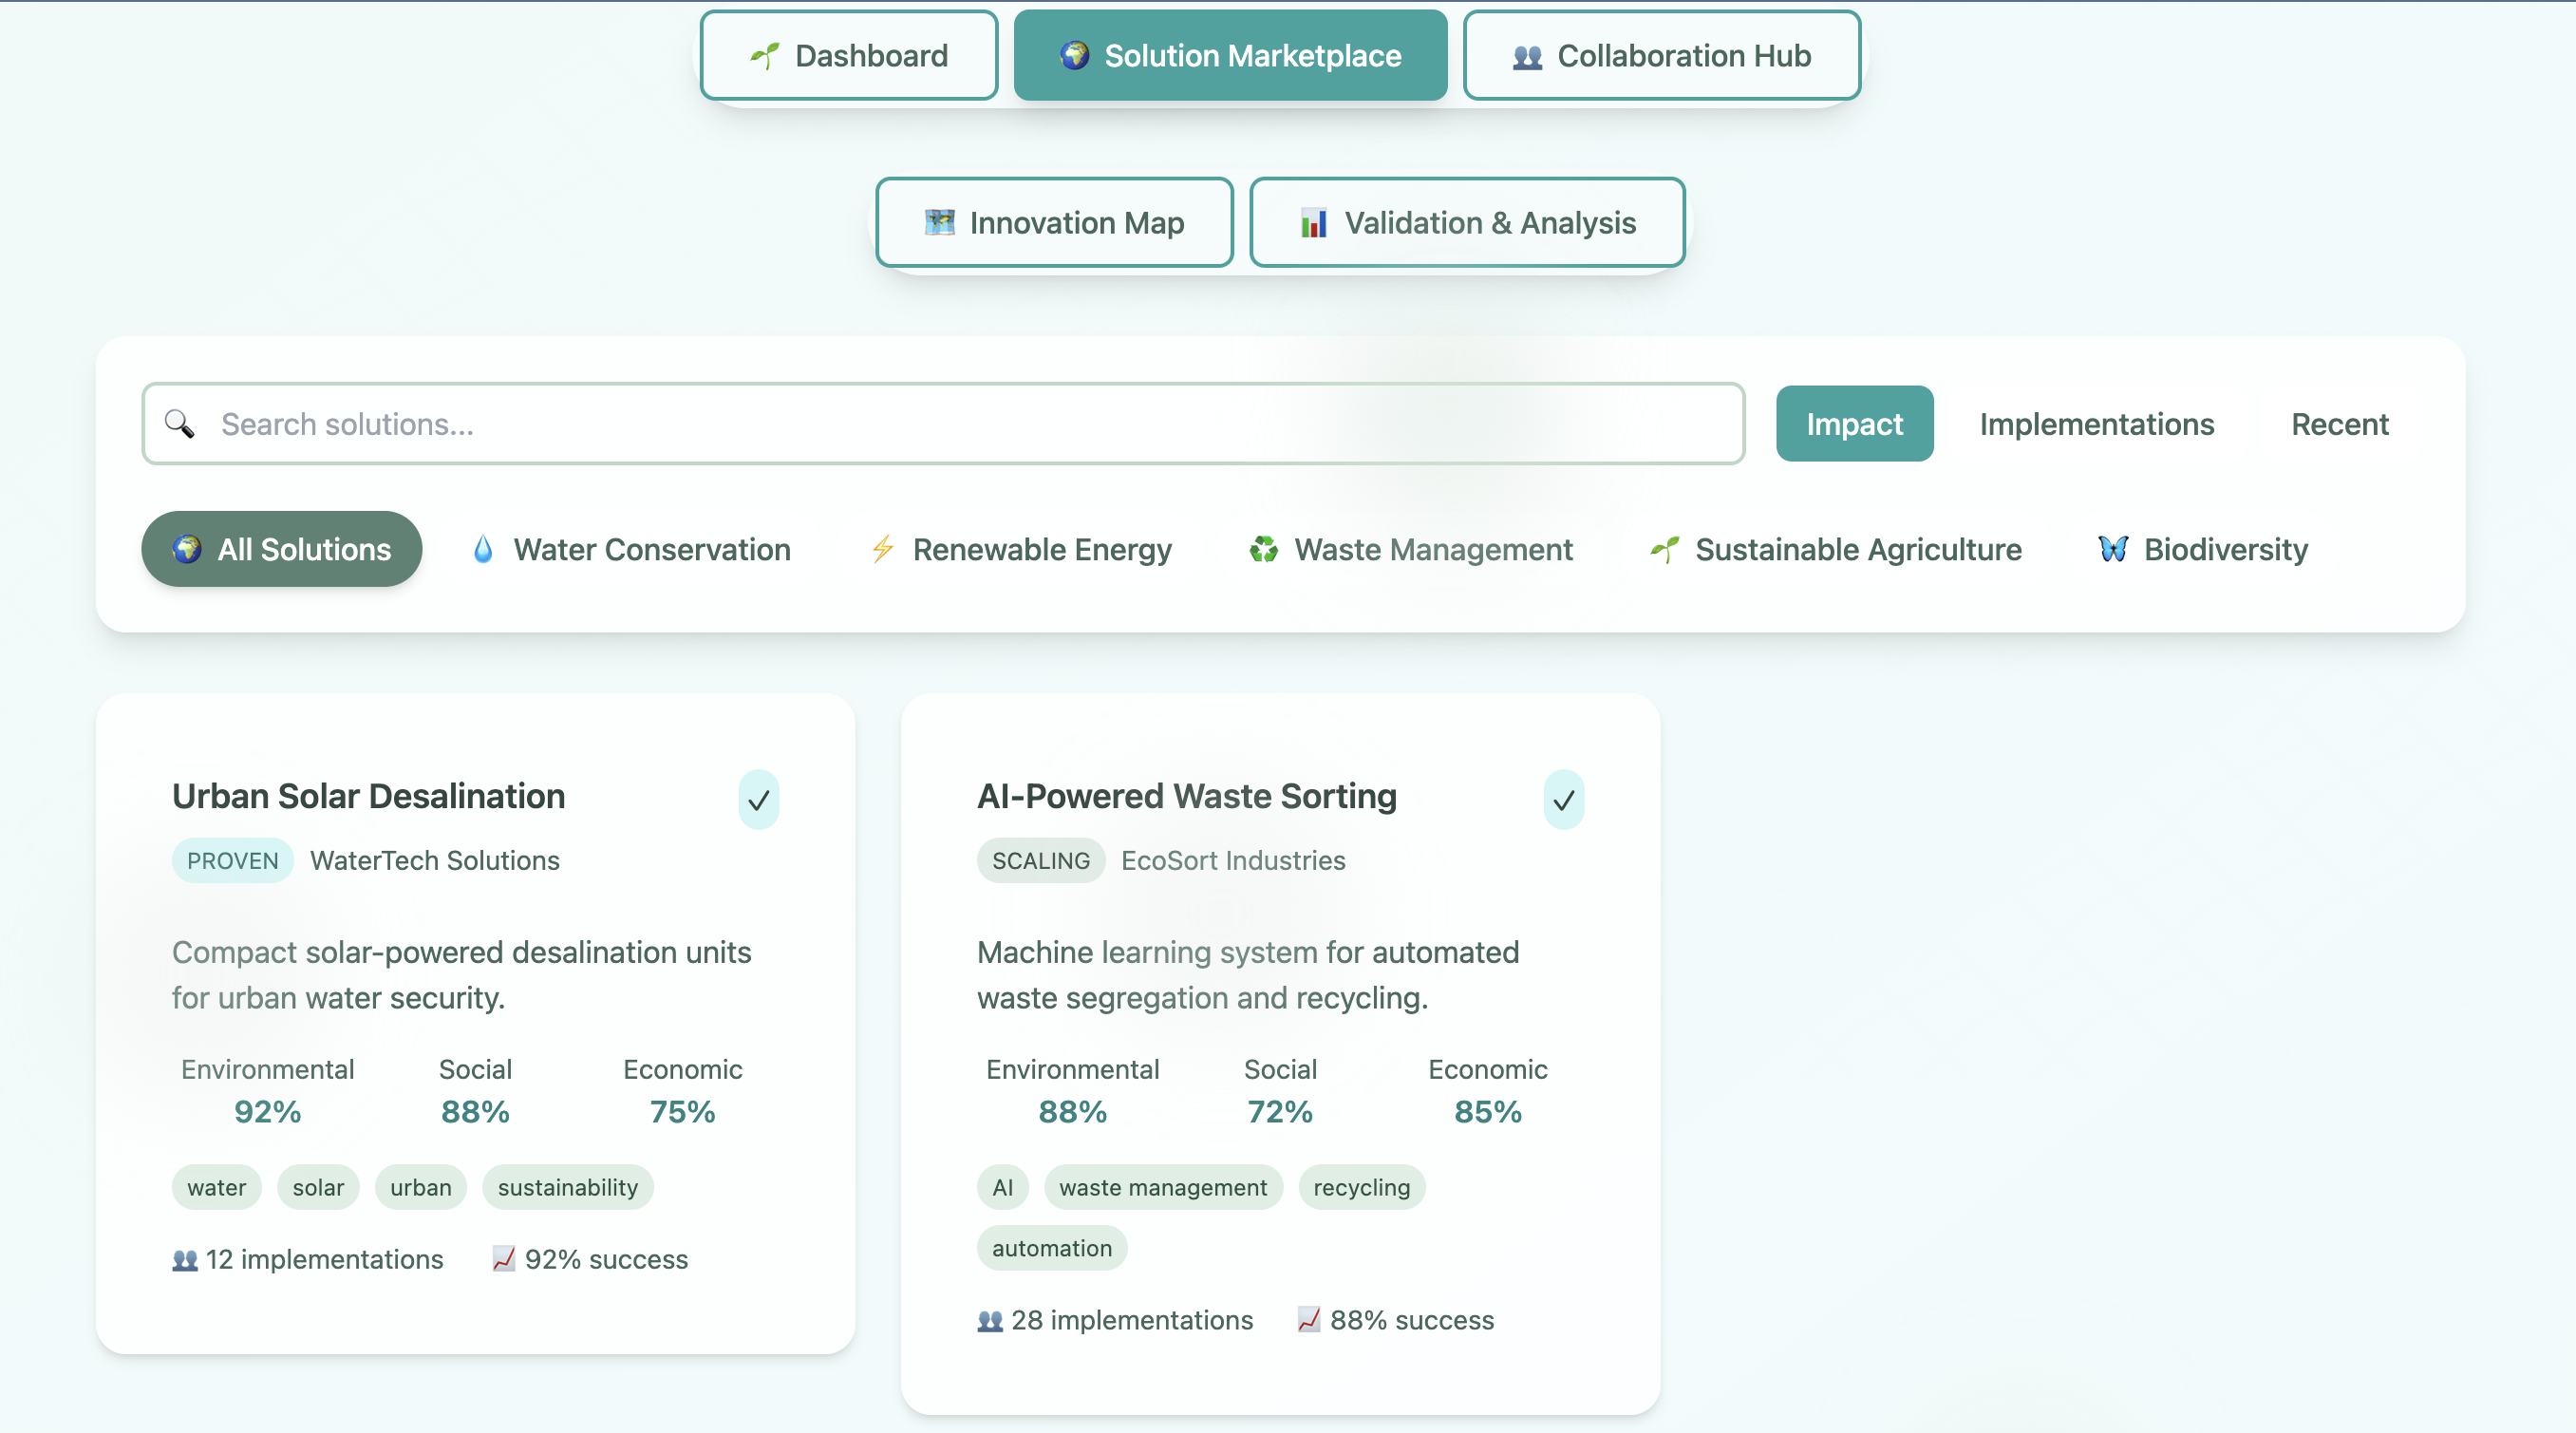Click the recycling symbol Waste Management icon
The width and height of the screenshot is (2576, 1433).
(x=1263, y=549)
